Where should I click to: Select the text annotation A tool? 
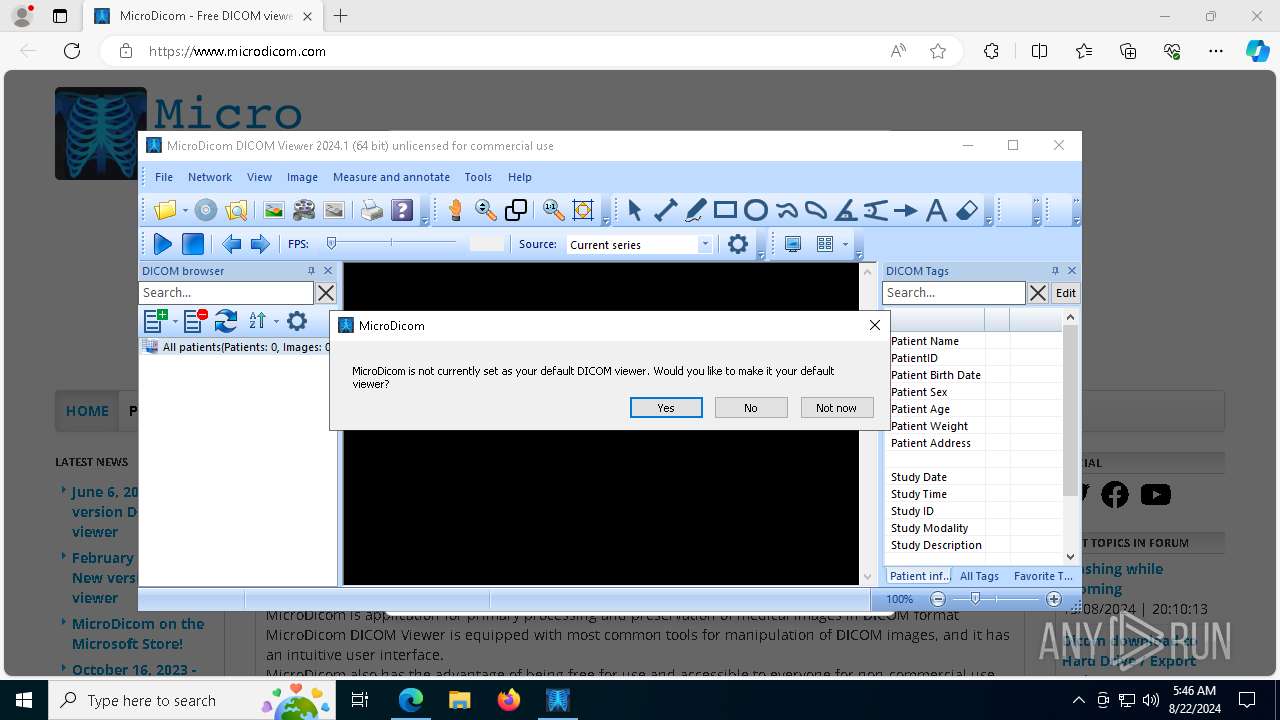(x=936, y=210)
